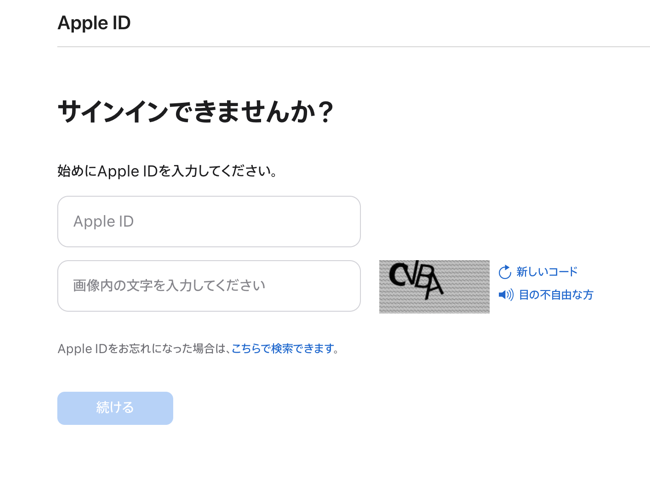This screenshot has width=650, height=490.
Task: Click the Apple ID header title
Action: pyautogui.click(x=94, y=23)
